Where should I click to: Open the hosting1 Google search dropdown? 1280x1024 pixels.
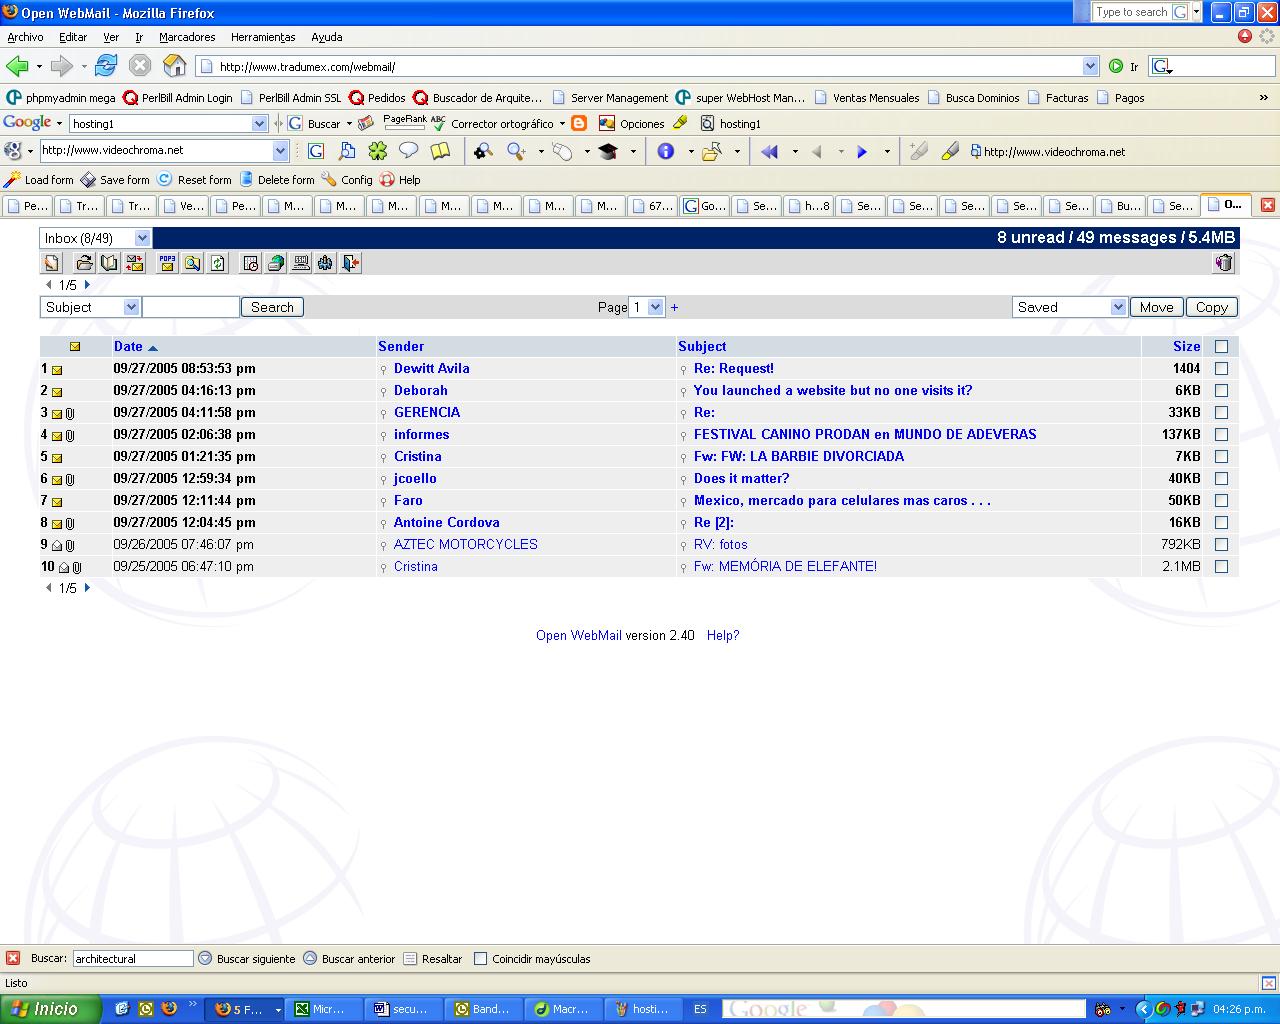[259, 123]
